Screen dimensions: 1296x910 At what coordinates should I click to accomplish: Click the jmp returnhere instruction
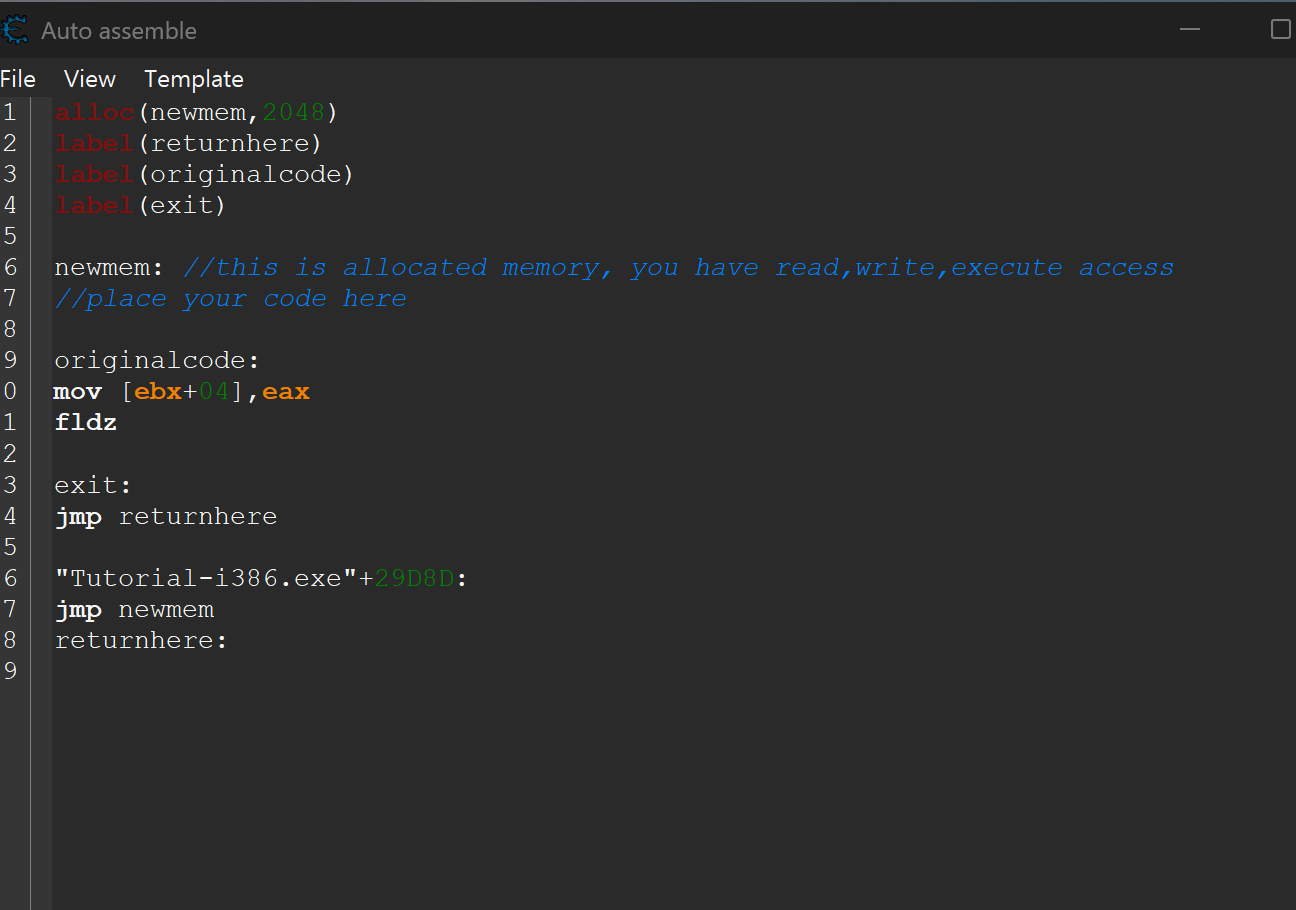[x=166, y=516]
